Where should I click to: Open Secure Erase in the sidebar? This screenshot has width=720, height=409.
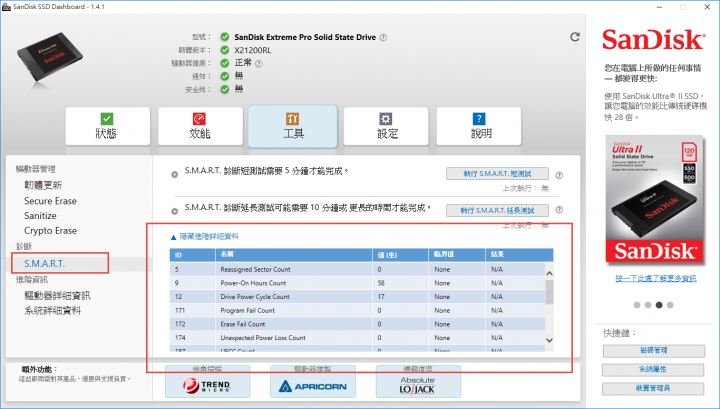coord(51,201)
